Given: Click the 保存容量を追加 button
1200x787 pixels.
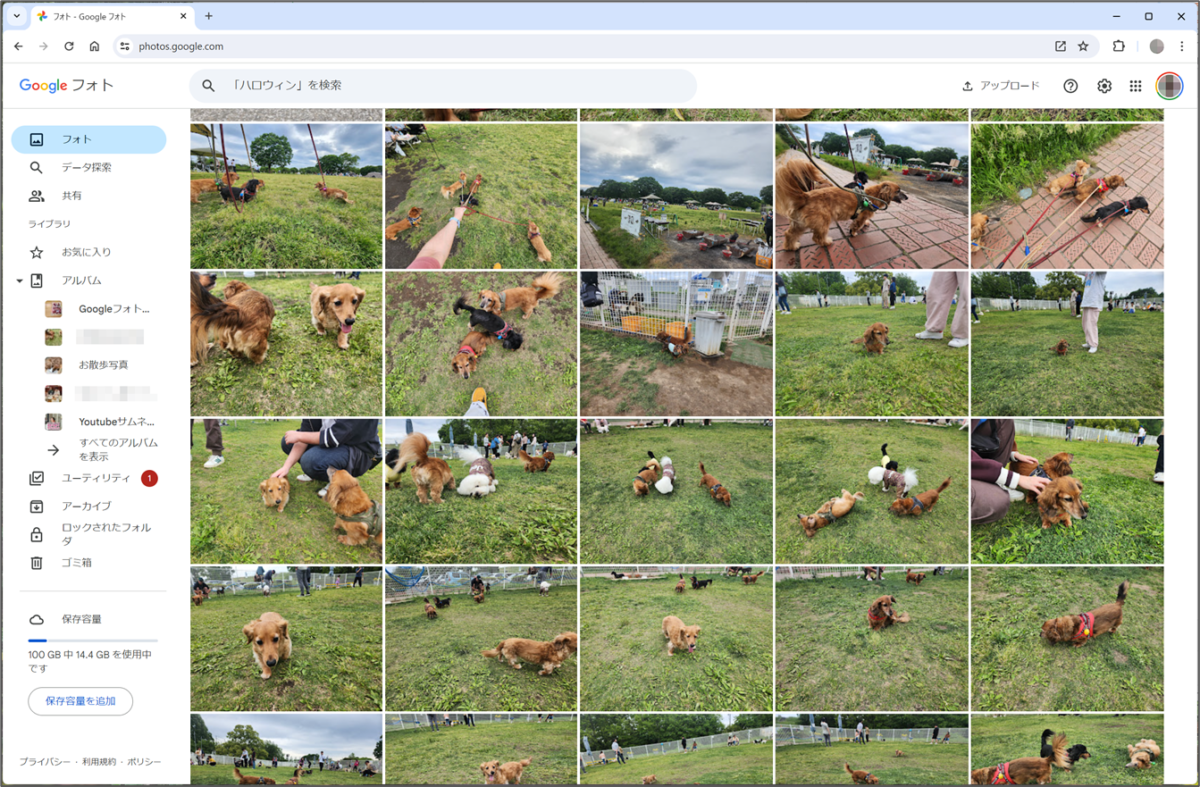Looking at the screenshot, I should tap(80, 701).
